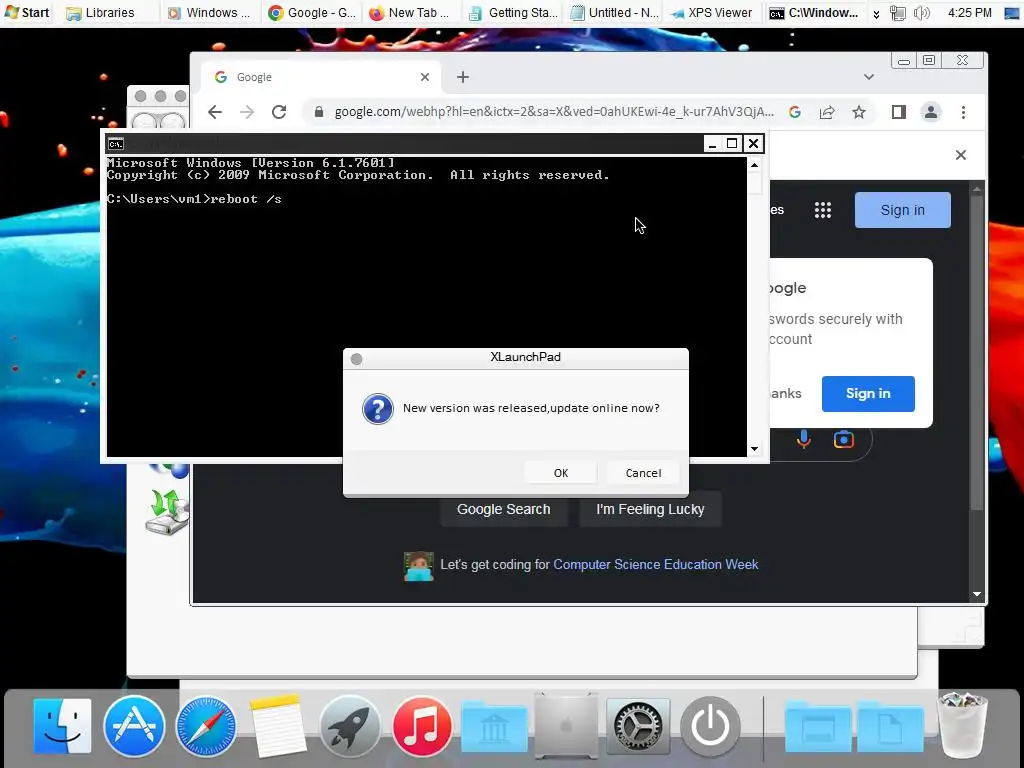Image resolution: width=1024 pixels, height=768 pixels.
Task: Open Chrome profile avatar
Action: (931, 112)
